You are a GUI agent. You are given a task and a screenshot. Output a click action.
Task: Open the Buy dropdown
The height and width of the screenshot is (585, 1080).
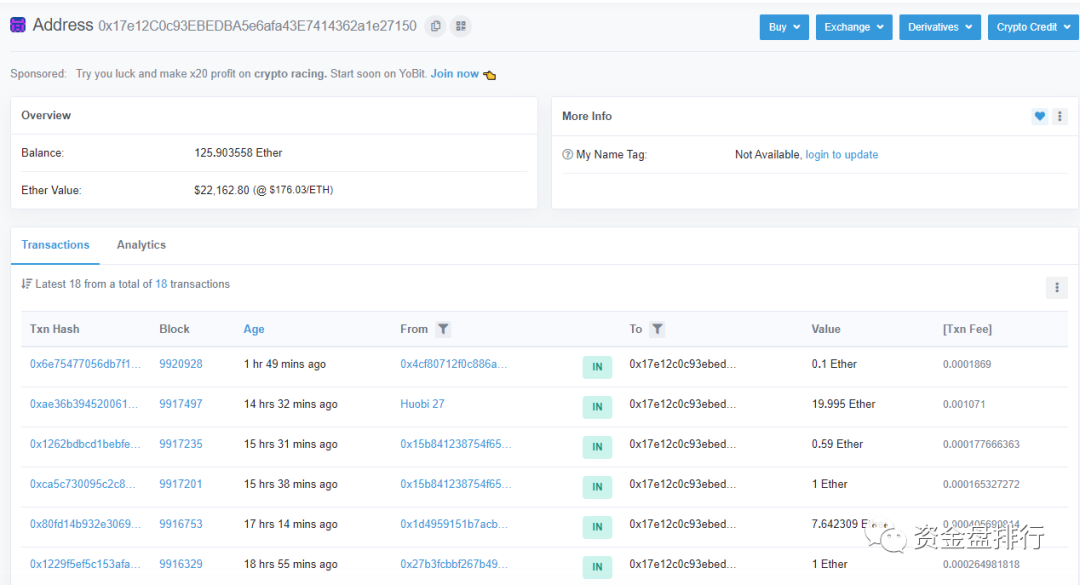[784, 27]
